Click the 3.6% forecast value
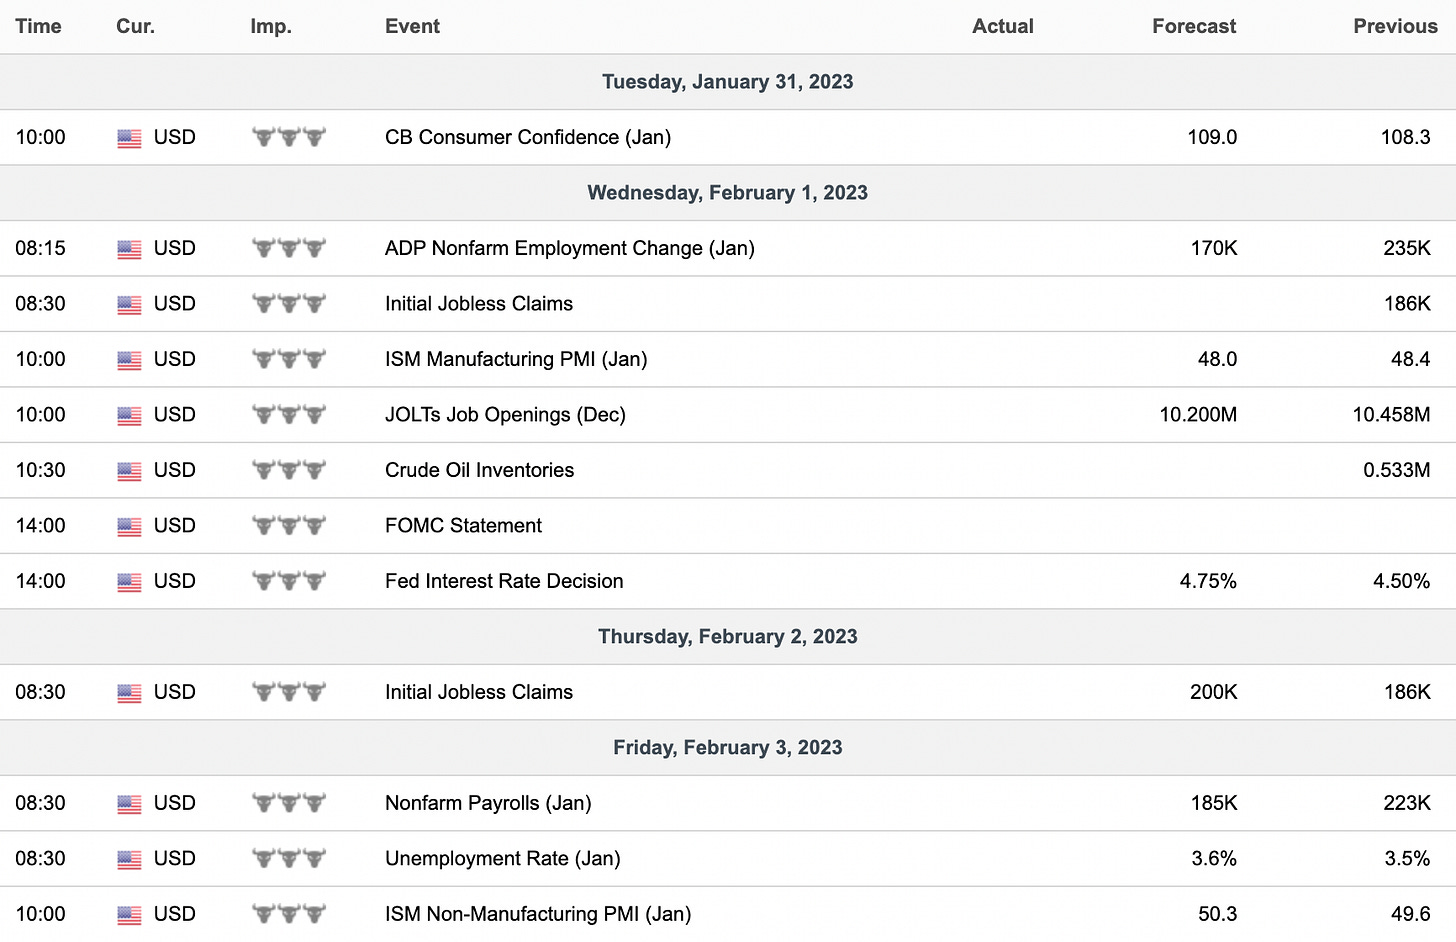The height and width of the screenshot is (942, 1456). point(1214,858)
